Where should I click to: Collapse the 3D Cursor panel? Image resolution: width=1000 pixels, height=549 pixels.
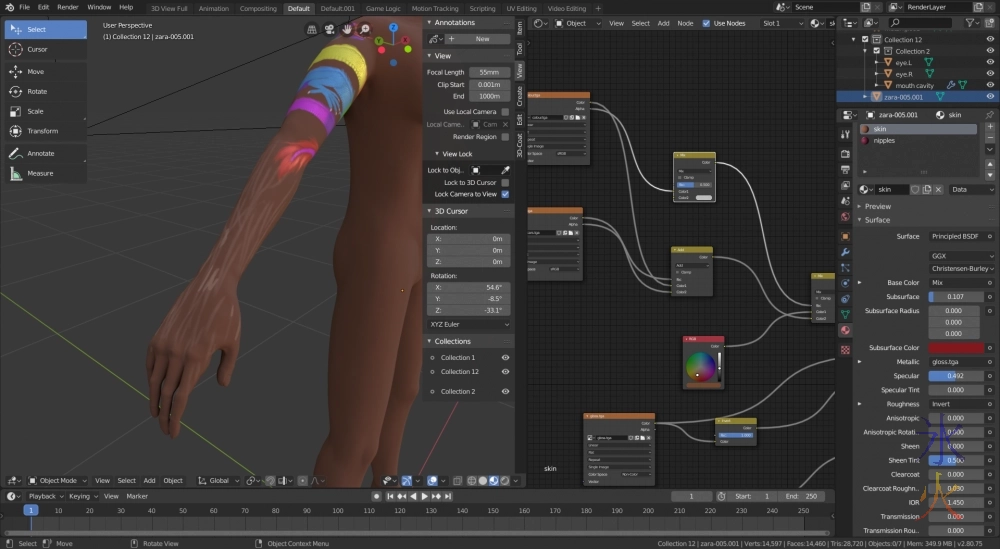tap(449, 211)
